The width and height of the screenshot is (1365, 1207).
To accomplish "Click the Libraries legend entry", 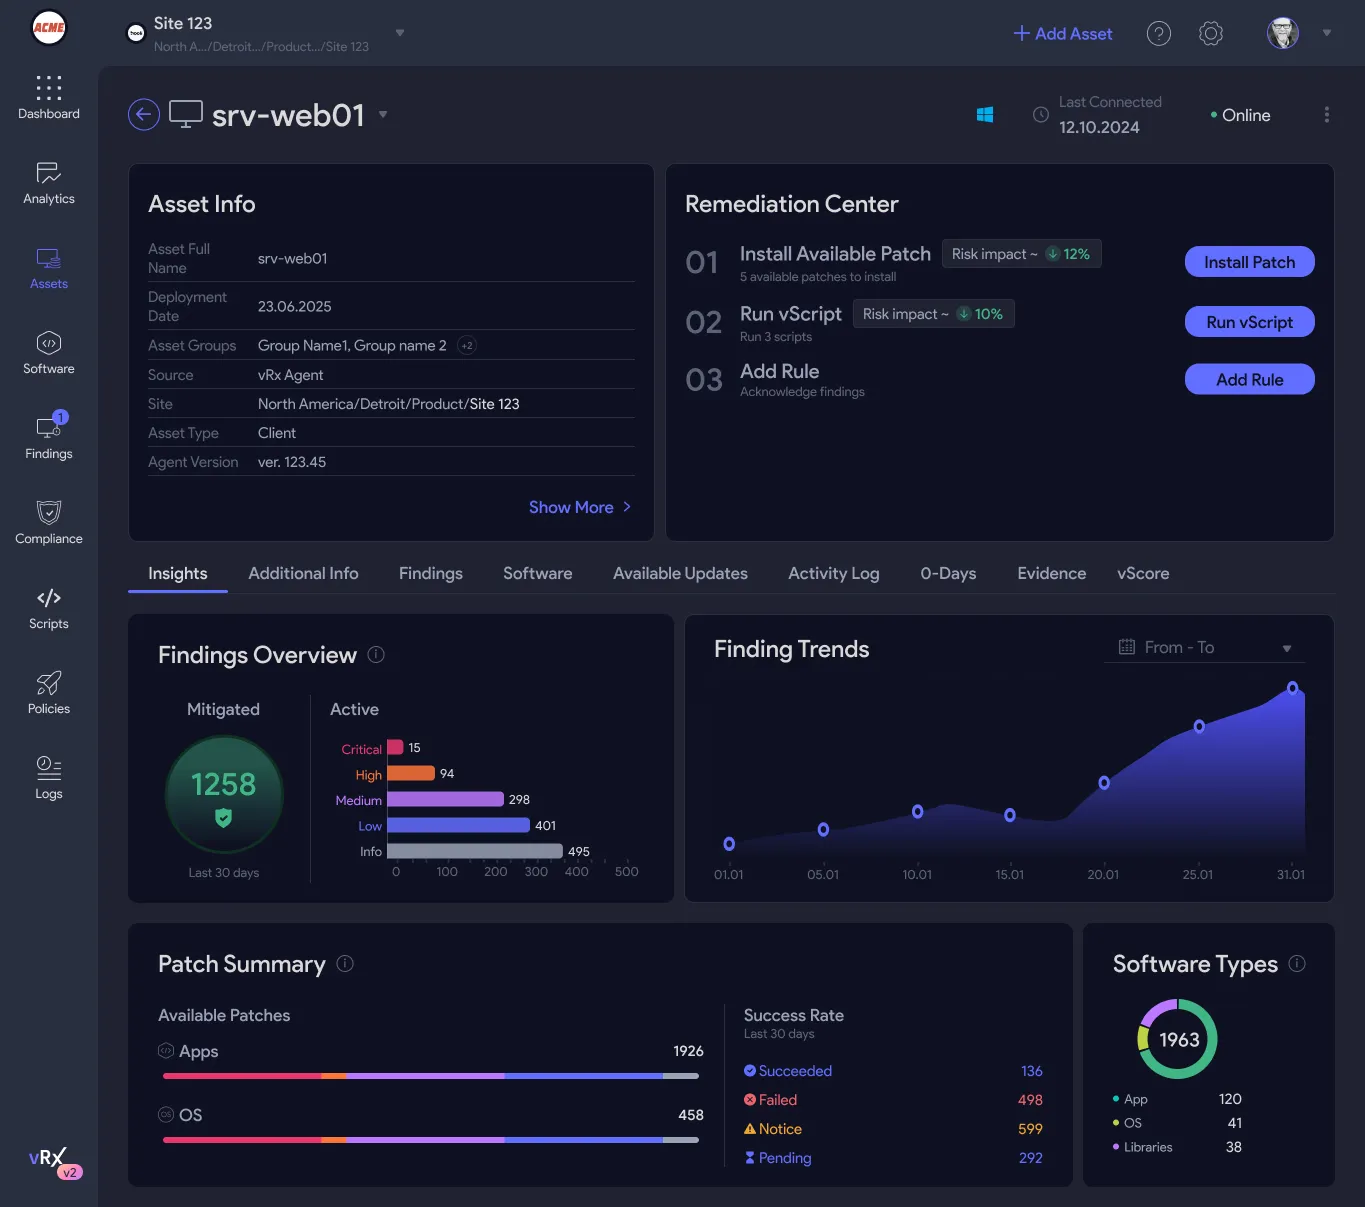I will pyautogui.click(x=1177, y=1147).
